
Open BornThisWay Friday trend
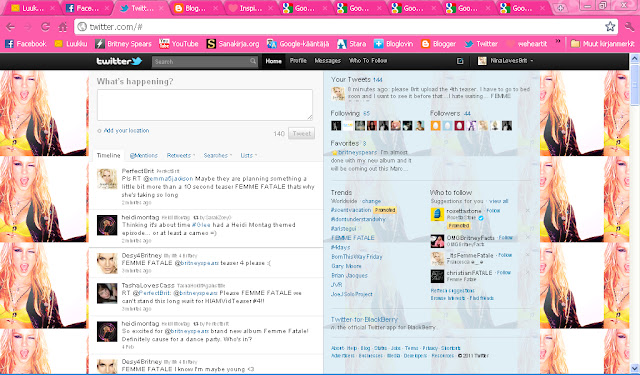click(x=357, y=257)
